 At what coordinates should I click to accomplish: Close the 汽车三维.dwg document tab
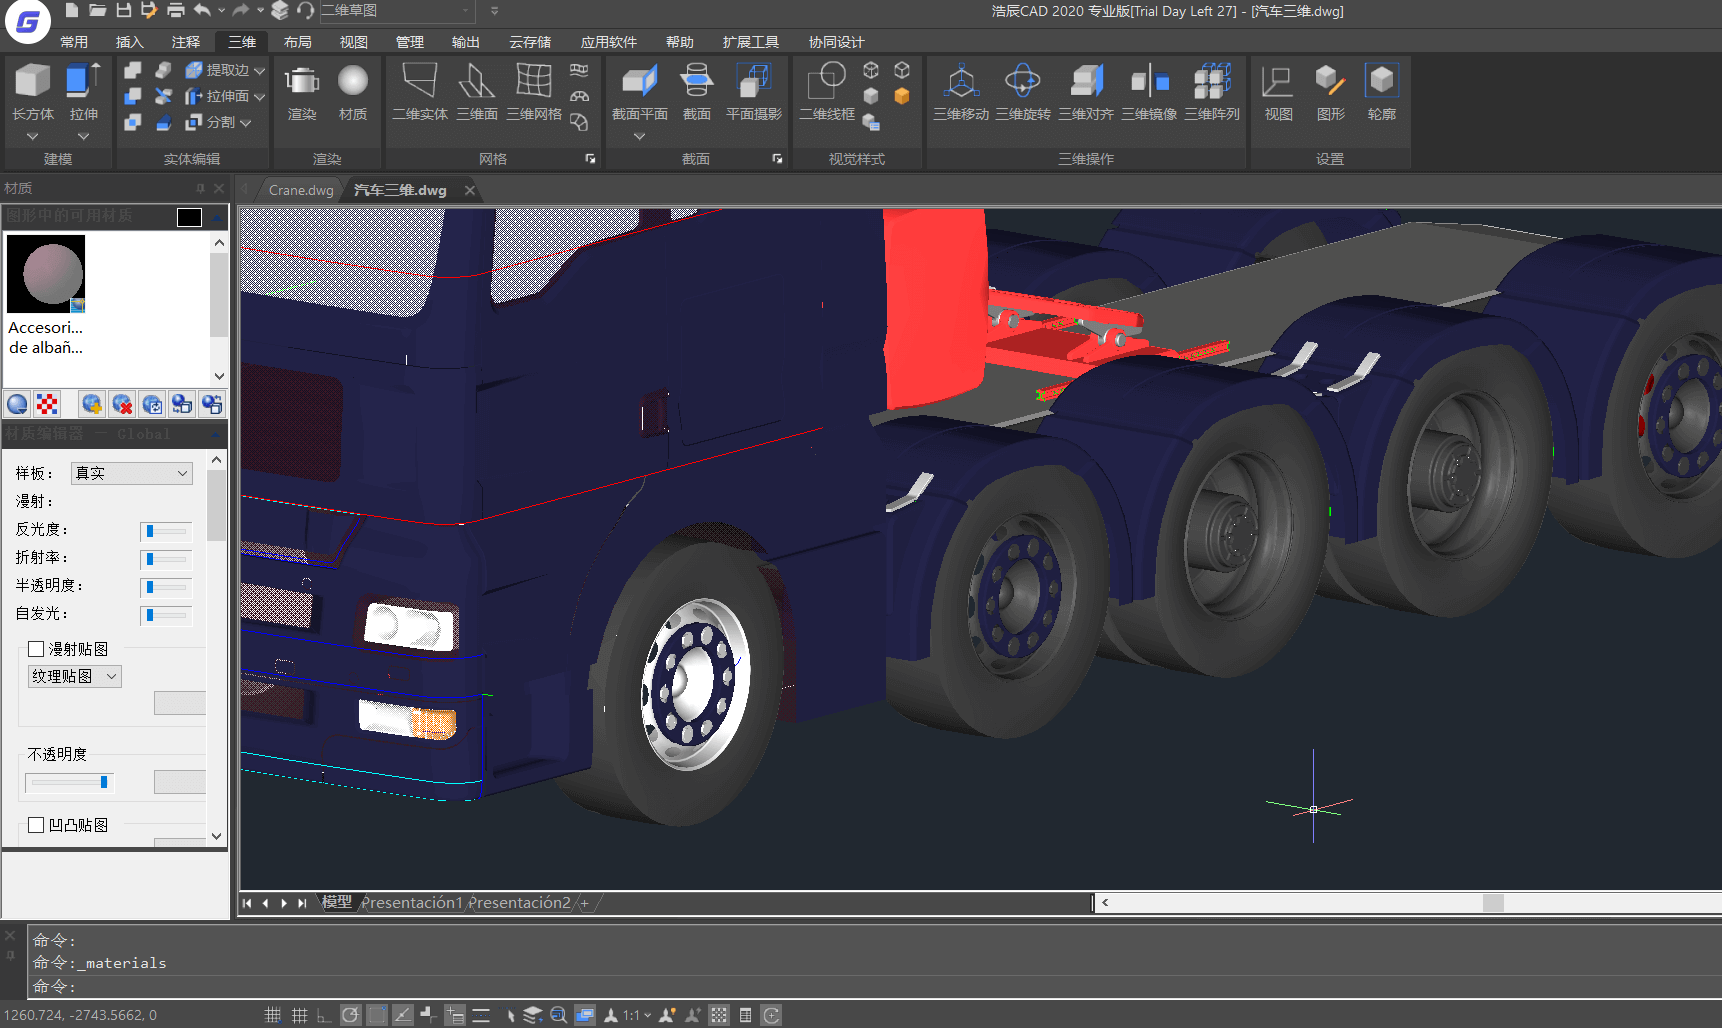tap(470, 190)
